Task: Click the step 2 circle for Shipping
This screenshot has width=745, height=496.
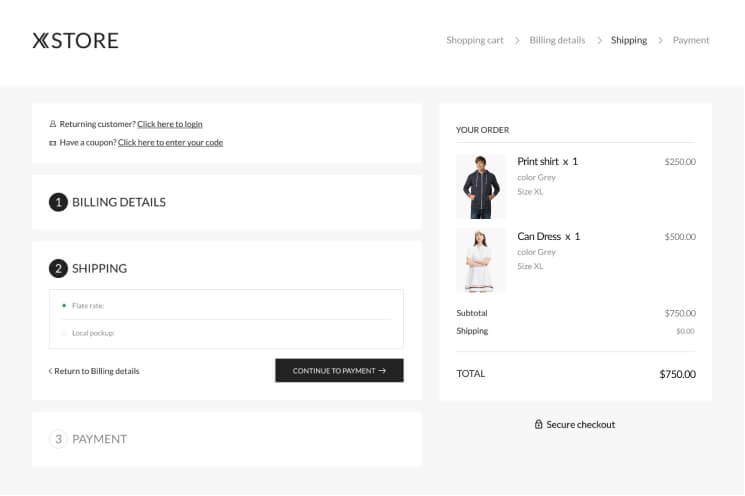Action: pos(58,268)
